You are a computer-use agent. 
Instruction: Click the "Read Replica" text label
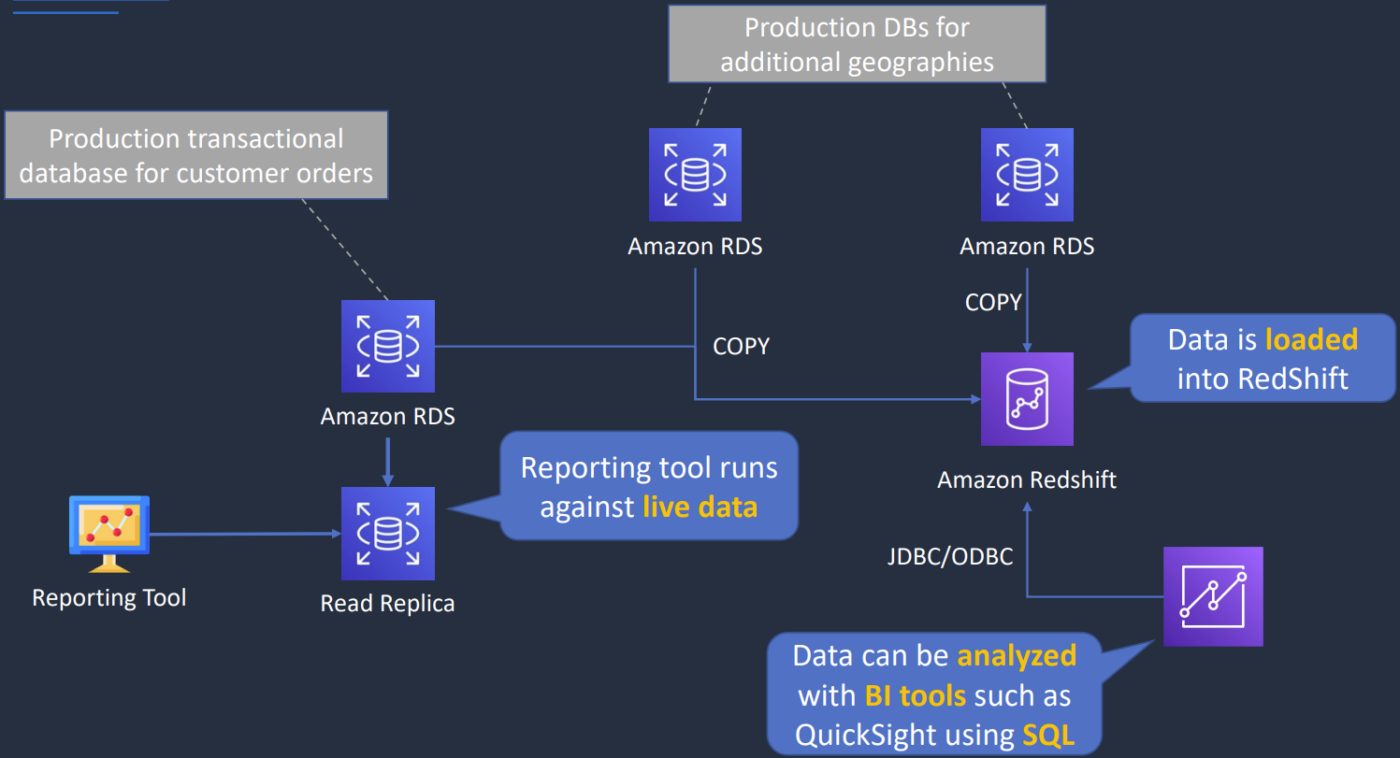click(388, 603)
